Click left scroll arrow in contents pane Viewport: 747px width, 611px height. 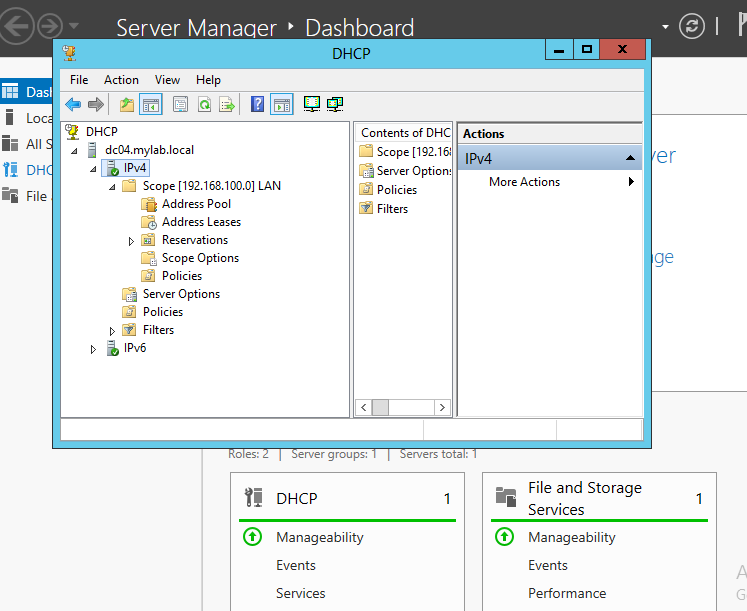[x=364, y=407]
